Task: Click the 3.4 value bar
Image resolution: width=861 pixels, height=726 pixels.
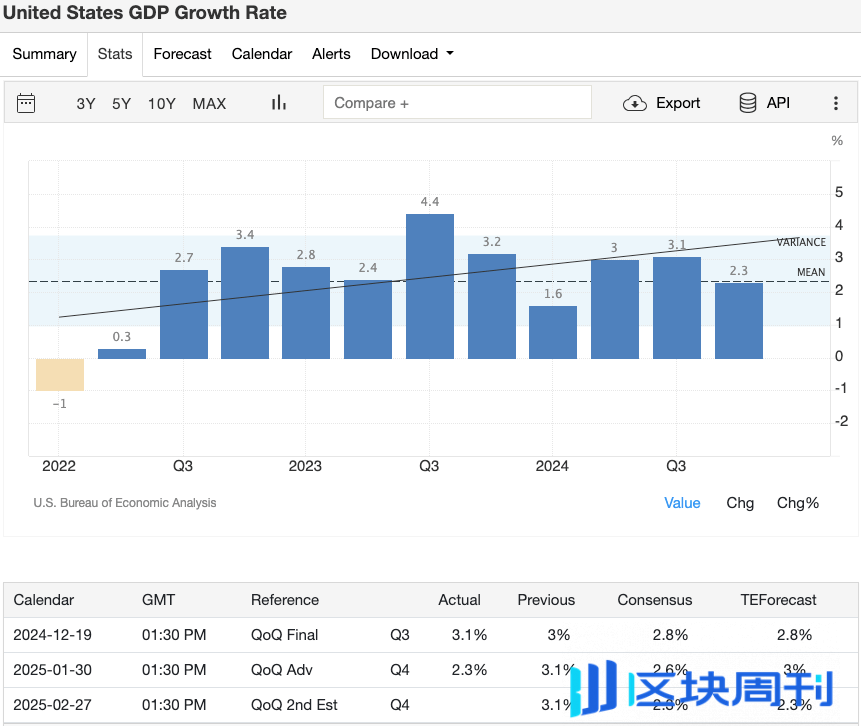Action: pyautogui.click(x=245, y=303)
